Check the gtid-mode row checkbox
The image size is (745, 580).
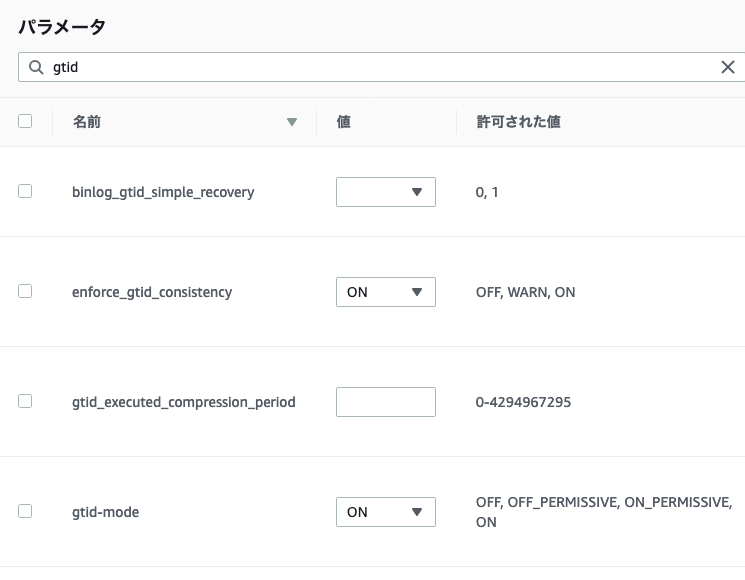point(25,511)
